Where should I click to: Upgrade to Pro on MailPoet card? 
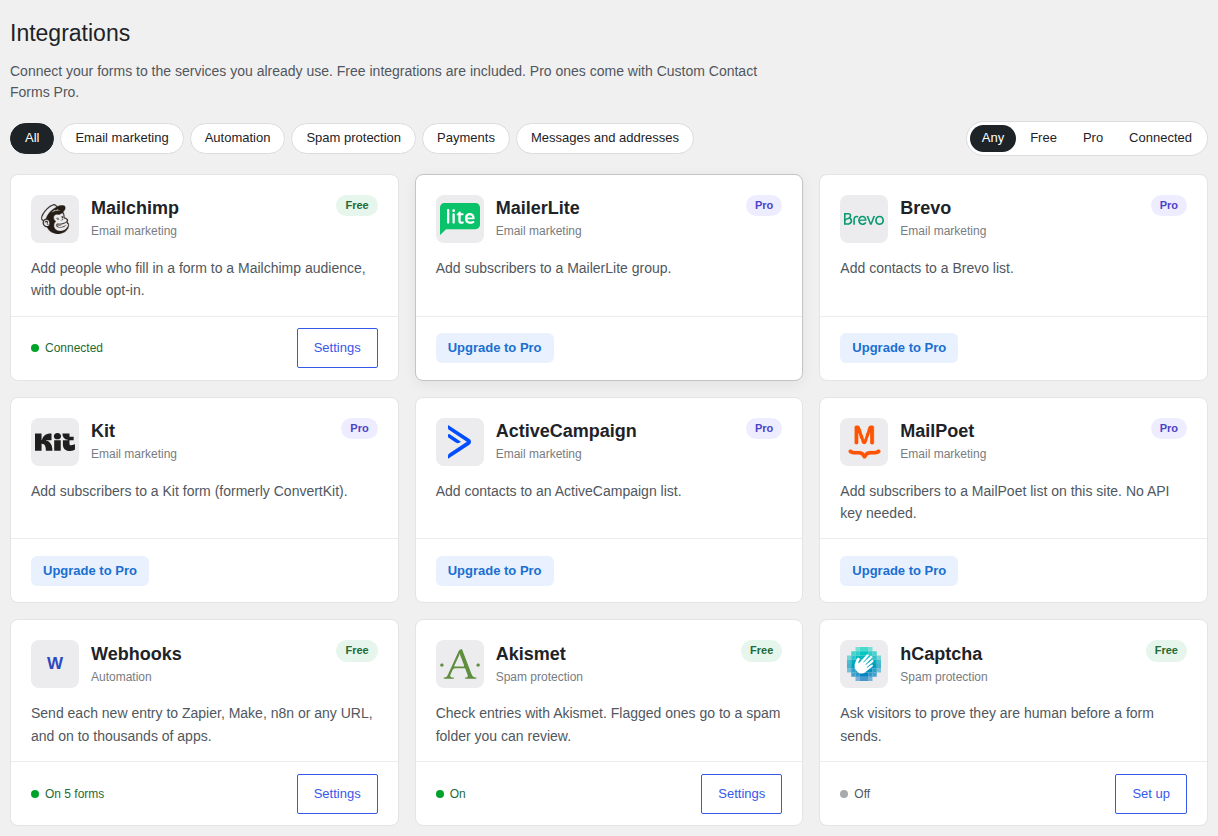click(x=899, y=571)
